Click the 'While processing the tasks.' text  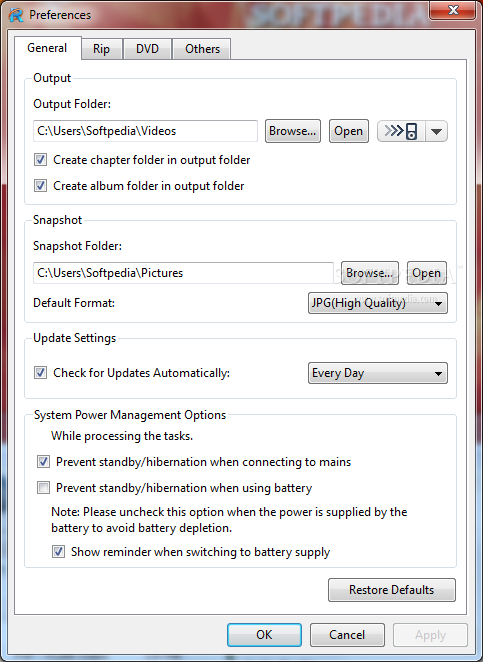pos(122,436)
